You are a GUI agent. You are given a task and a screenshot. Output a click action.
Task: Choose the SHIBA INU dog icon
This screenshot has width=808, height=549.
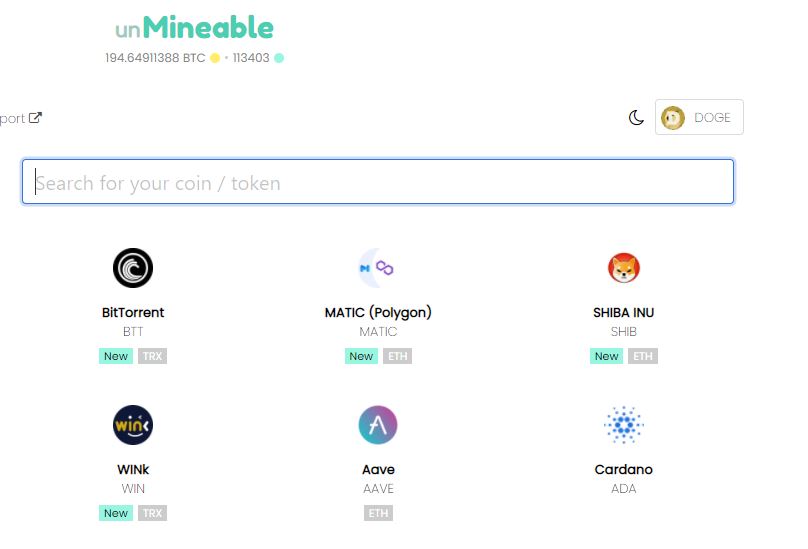click(x=624, y=268)
